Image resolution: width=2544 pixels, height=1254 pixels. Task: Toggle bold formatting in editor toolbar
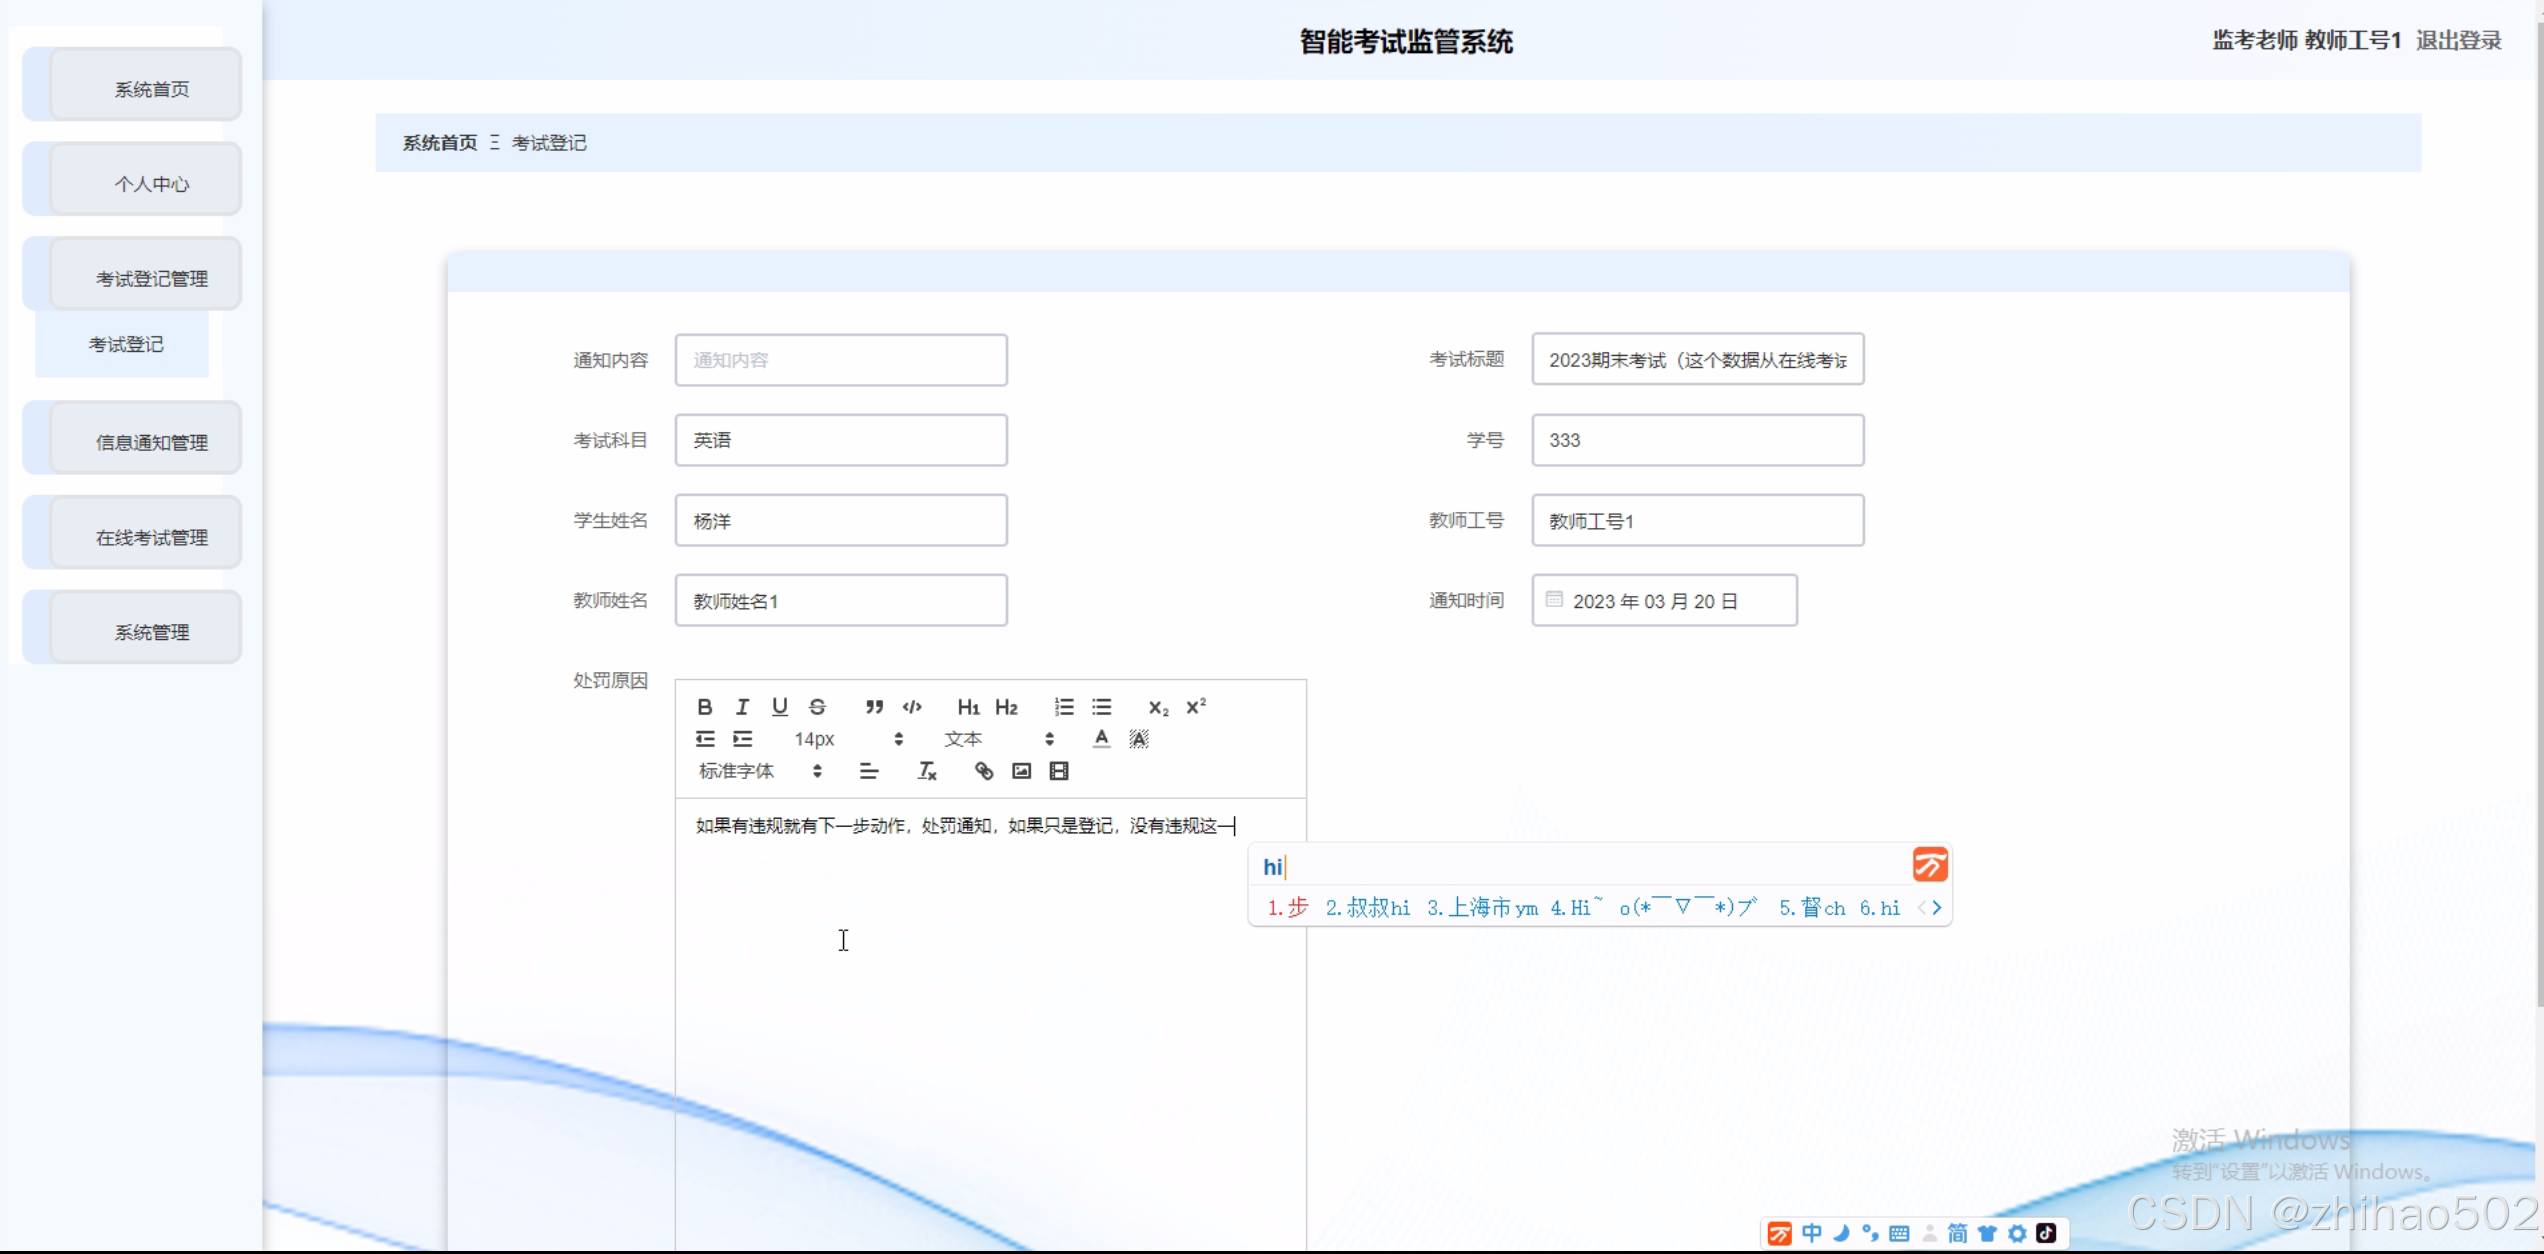tap(704, 707)
